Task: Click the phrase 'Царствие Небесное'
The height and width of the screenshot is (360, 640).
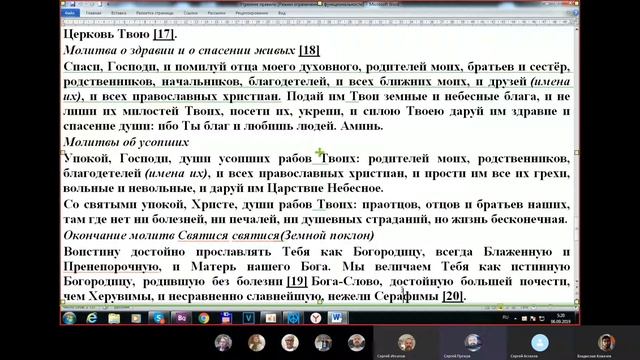Action: pyautogui.click(x=325, y=188)
